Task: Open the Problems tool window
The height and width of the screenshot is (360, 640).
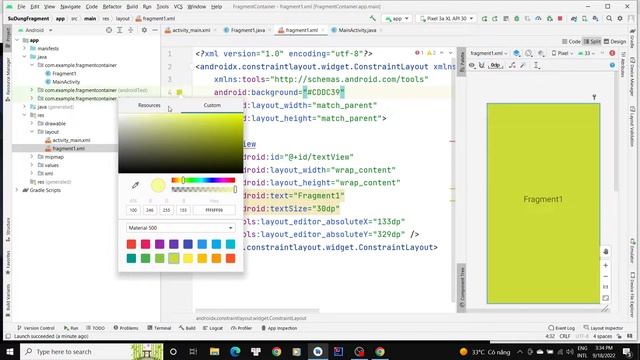Action: click(126, 328)
